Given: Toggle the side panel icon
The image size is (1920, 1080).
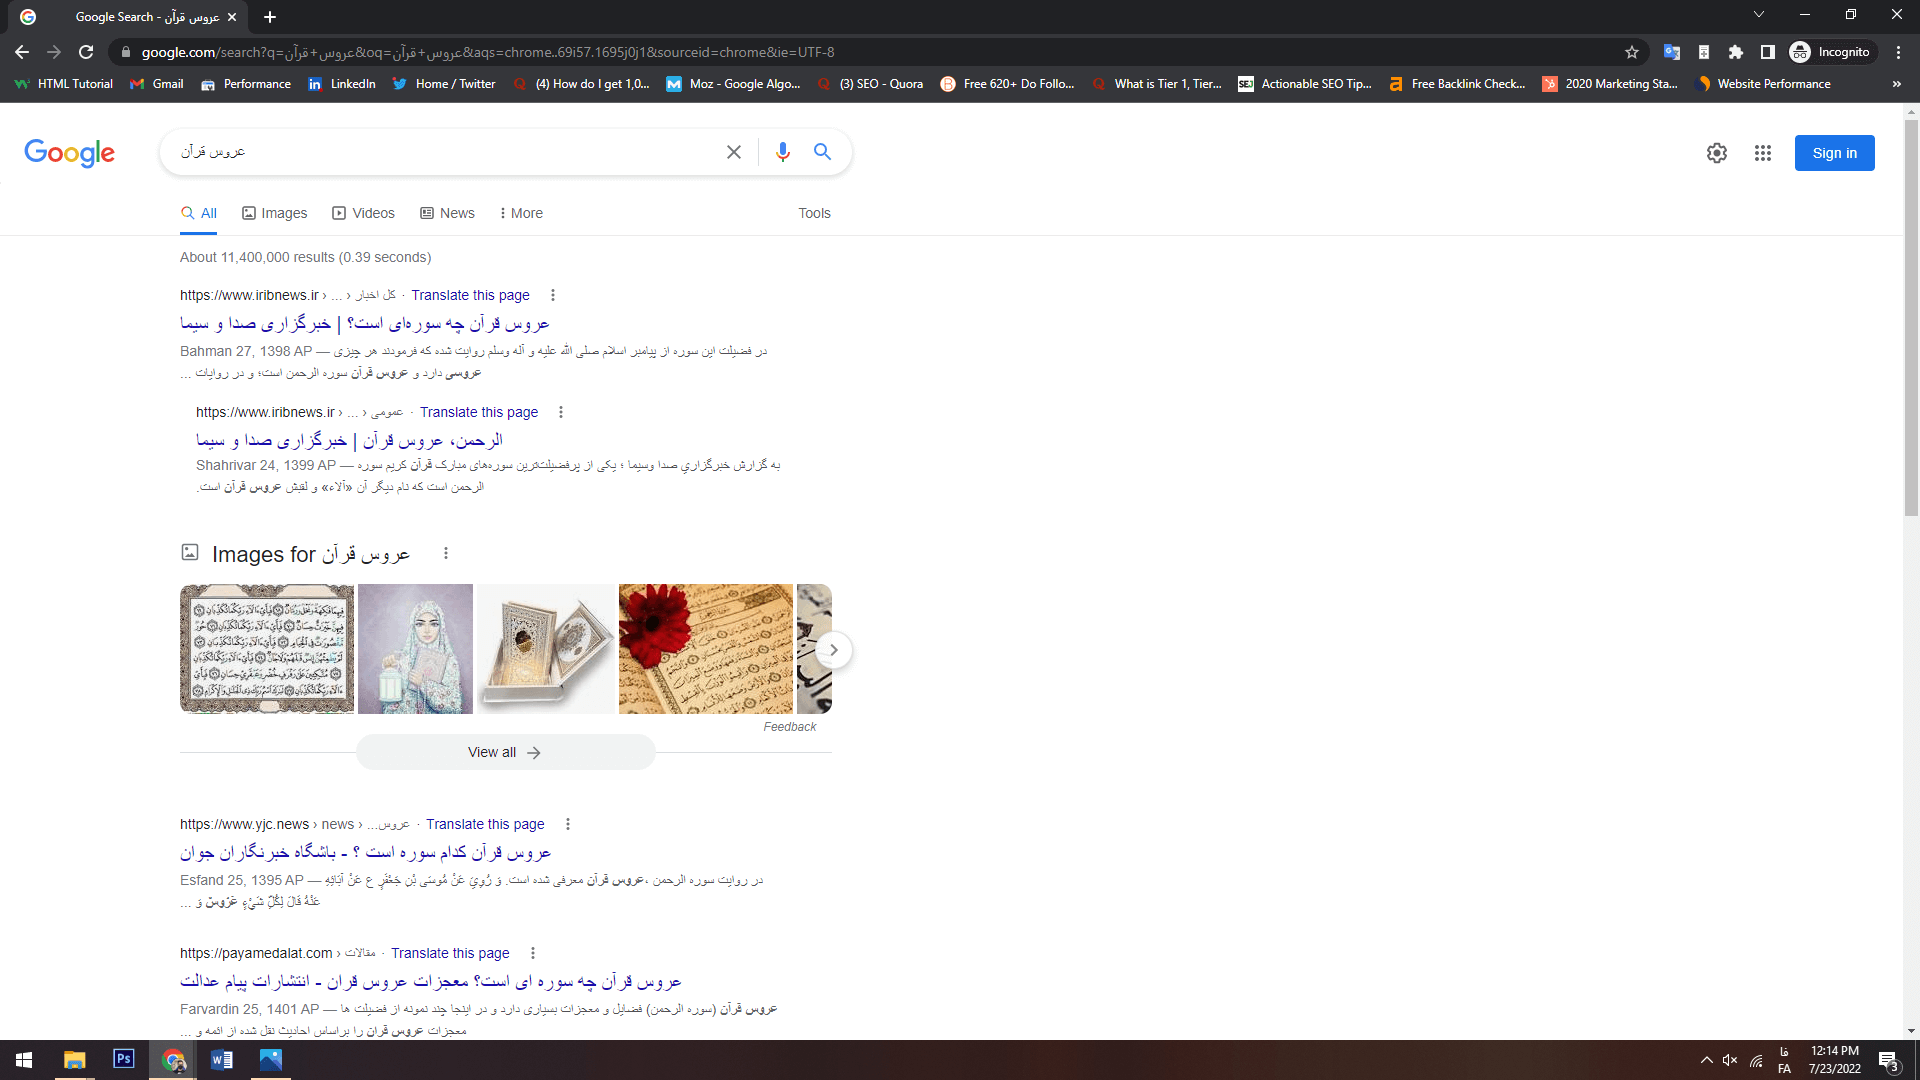Looking at the screenshot, I should point(1768,52).
